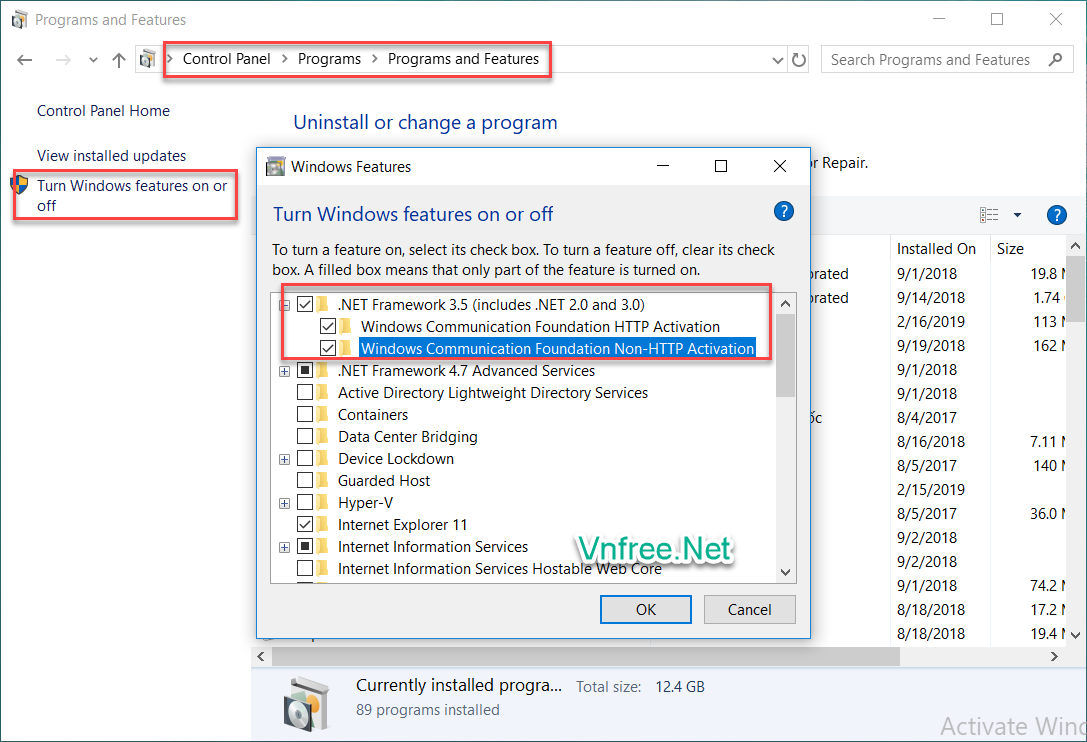
Task: Click the help icon in programs toolbar
Action: (1056, 215)
